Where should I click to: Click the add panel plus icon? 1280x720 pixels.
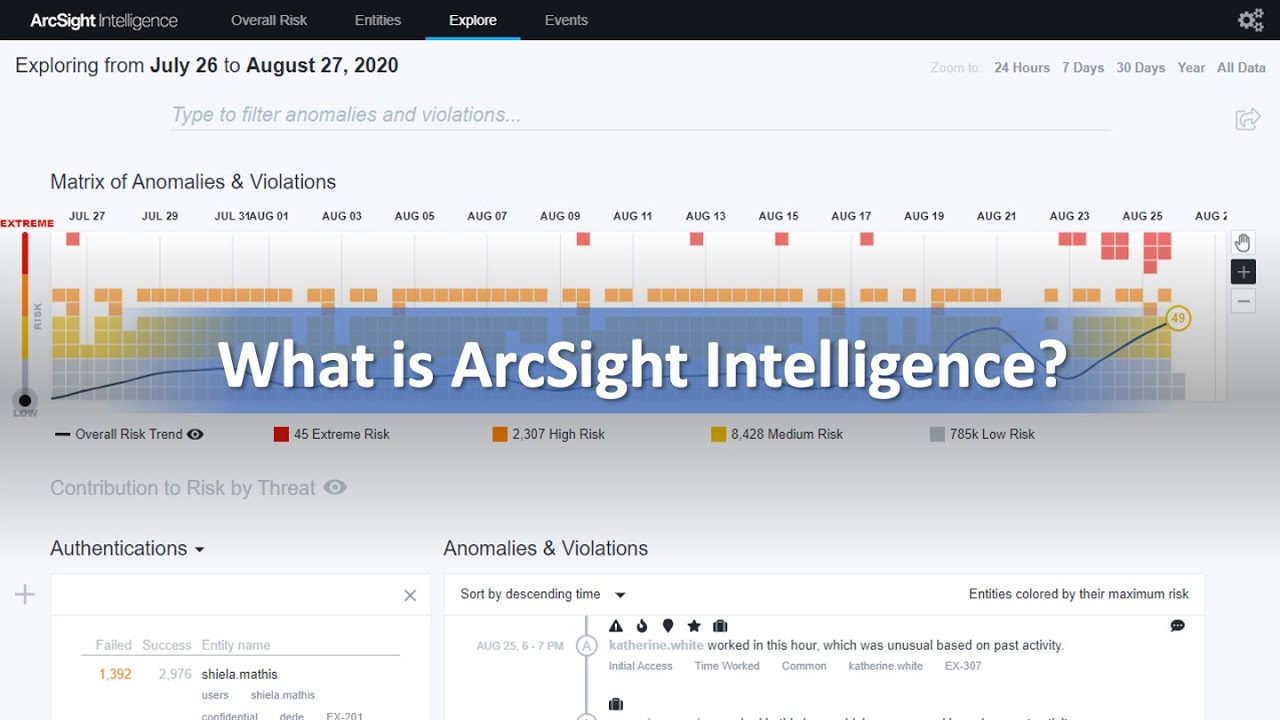(x=25, y=595)
